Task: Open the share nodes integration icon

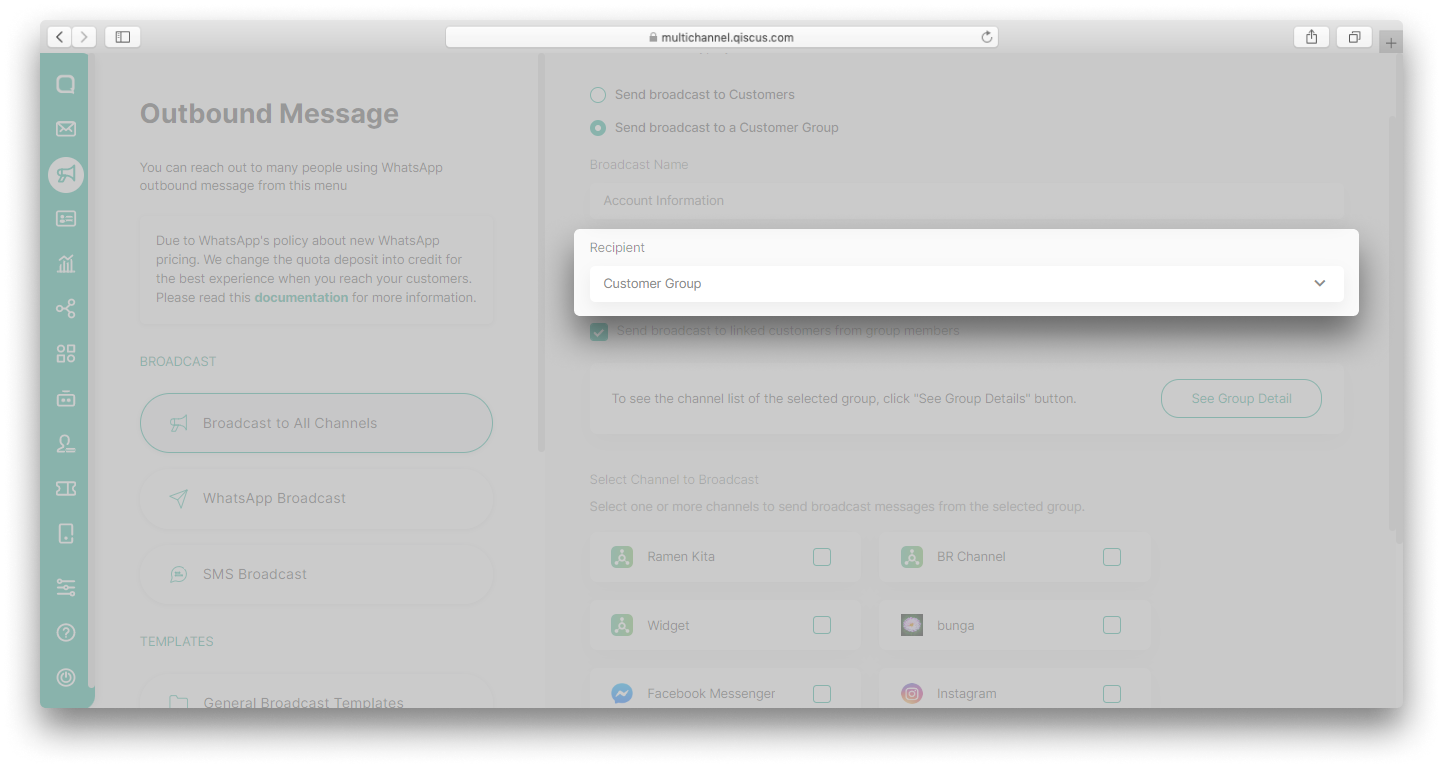Action: coord(66,309)
